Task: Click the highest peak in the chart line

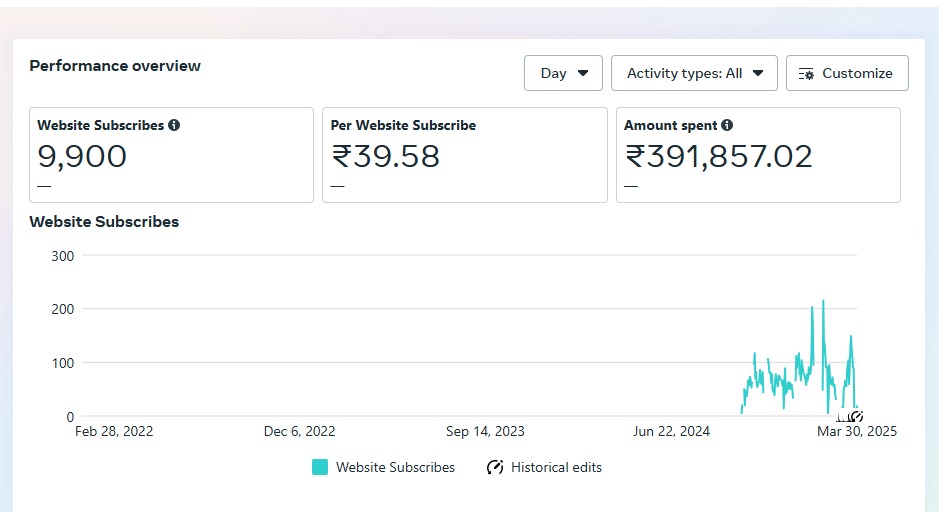Action: pyautogui.click(x=823, y=301)
